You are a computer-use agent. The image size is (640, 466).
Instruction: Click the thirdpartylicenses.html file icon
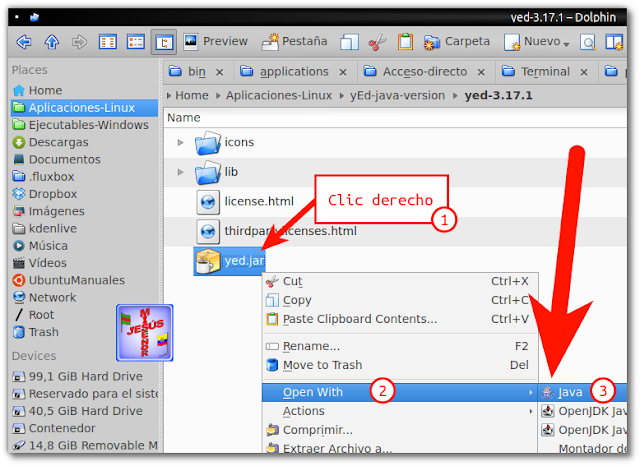208,231
